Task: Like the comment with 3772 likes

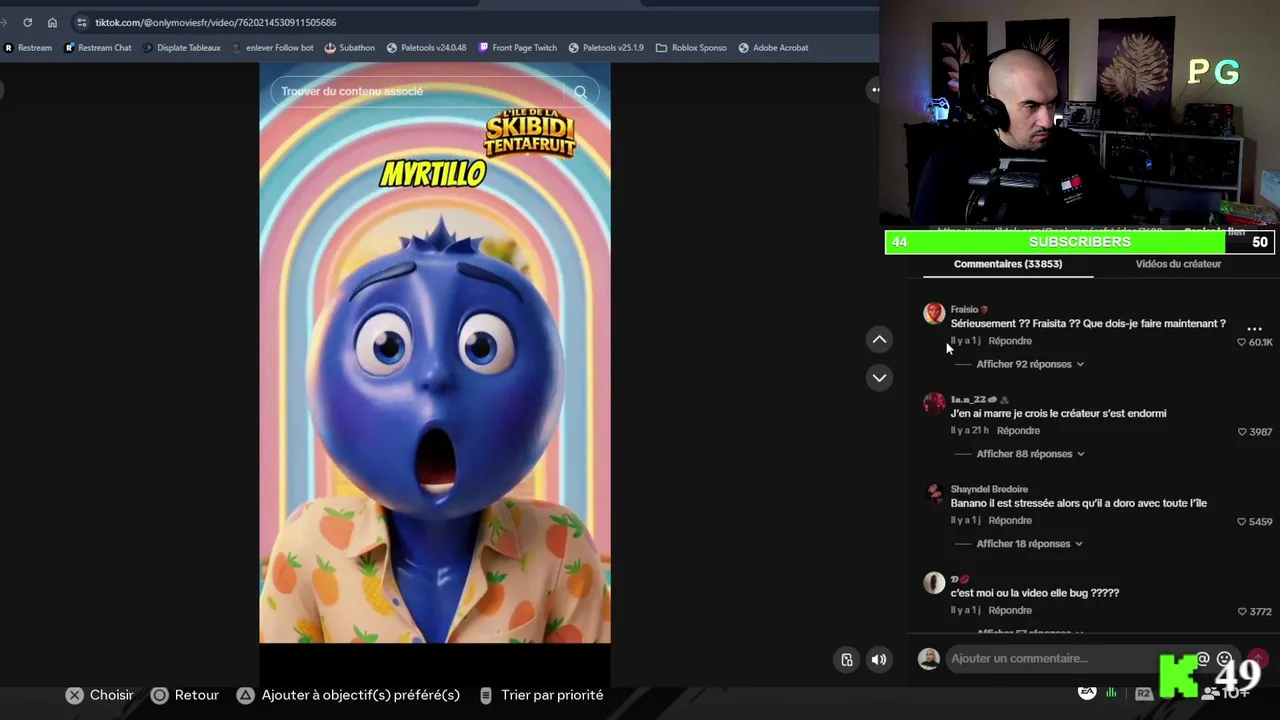Action: pyautogui.click(x=1254, y=612)
